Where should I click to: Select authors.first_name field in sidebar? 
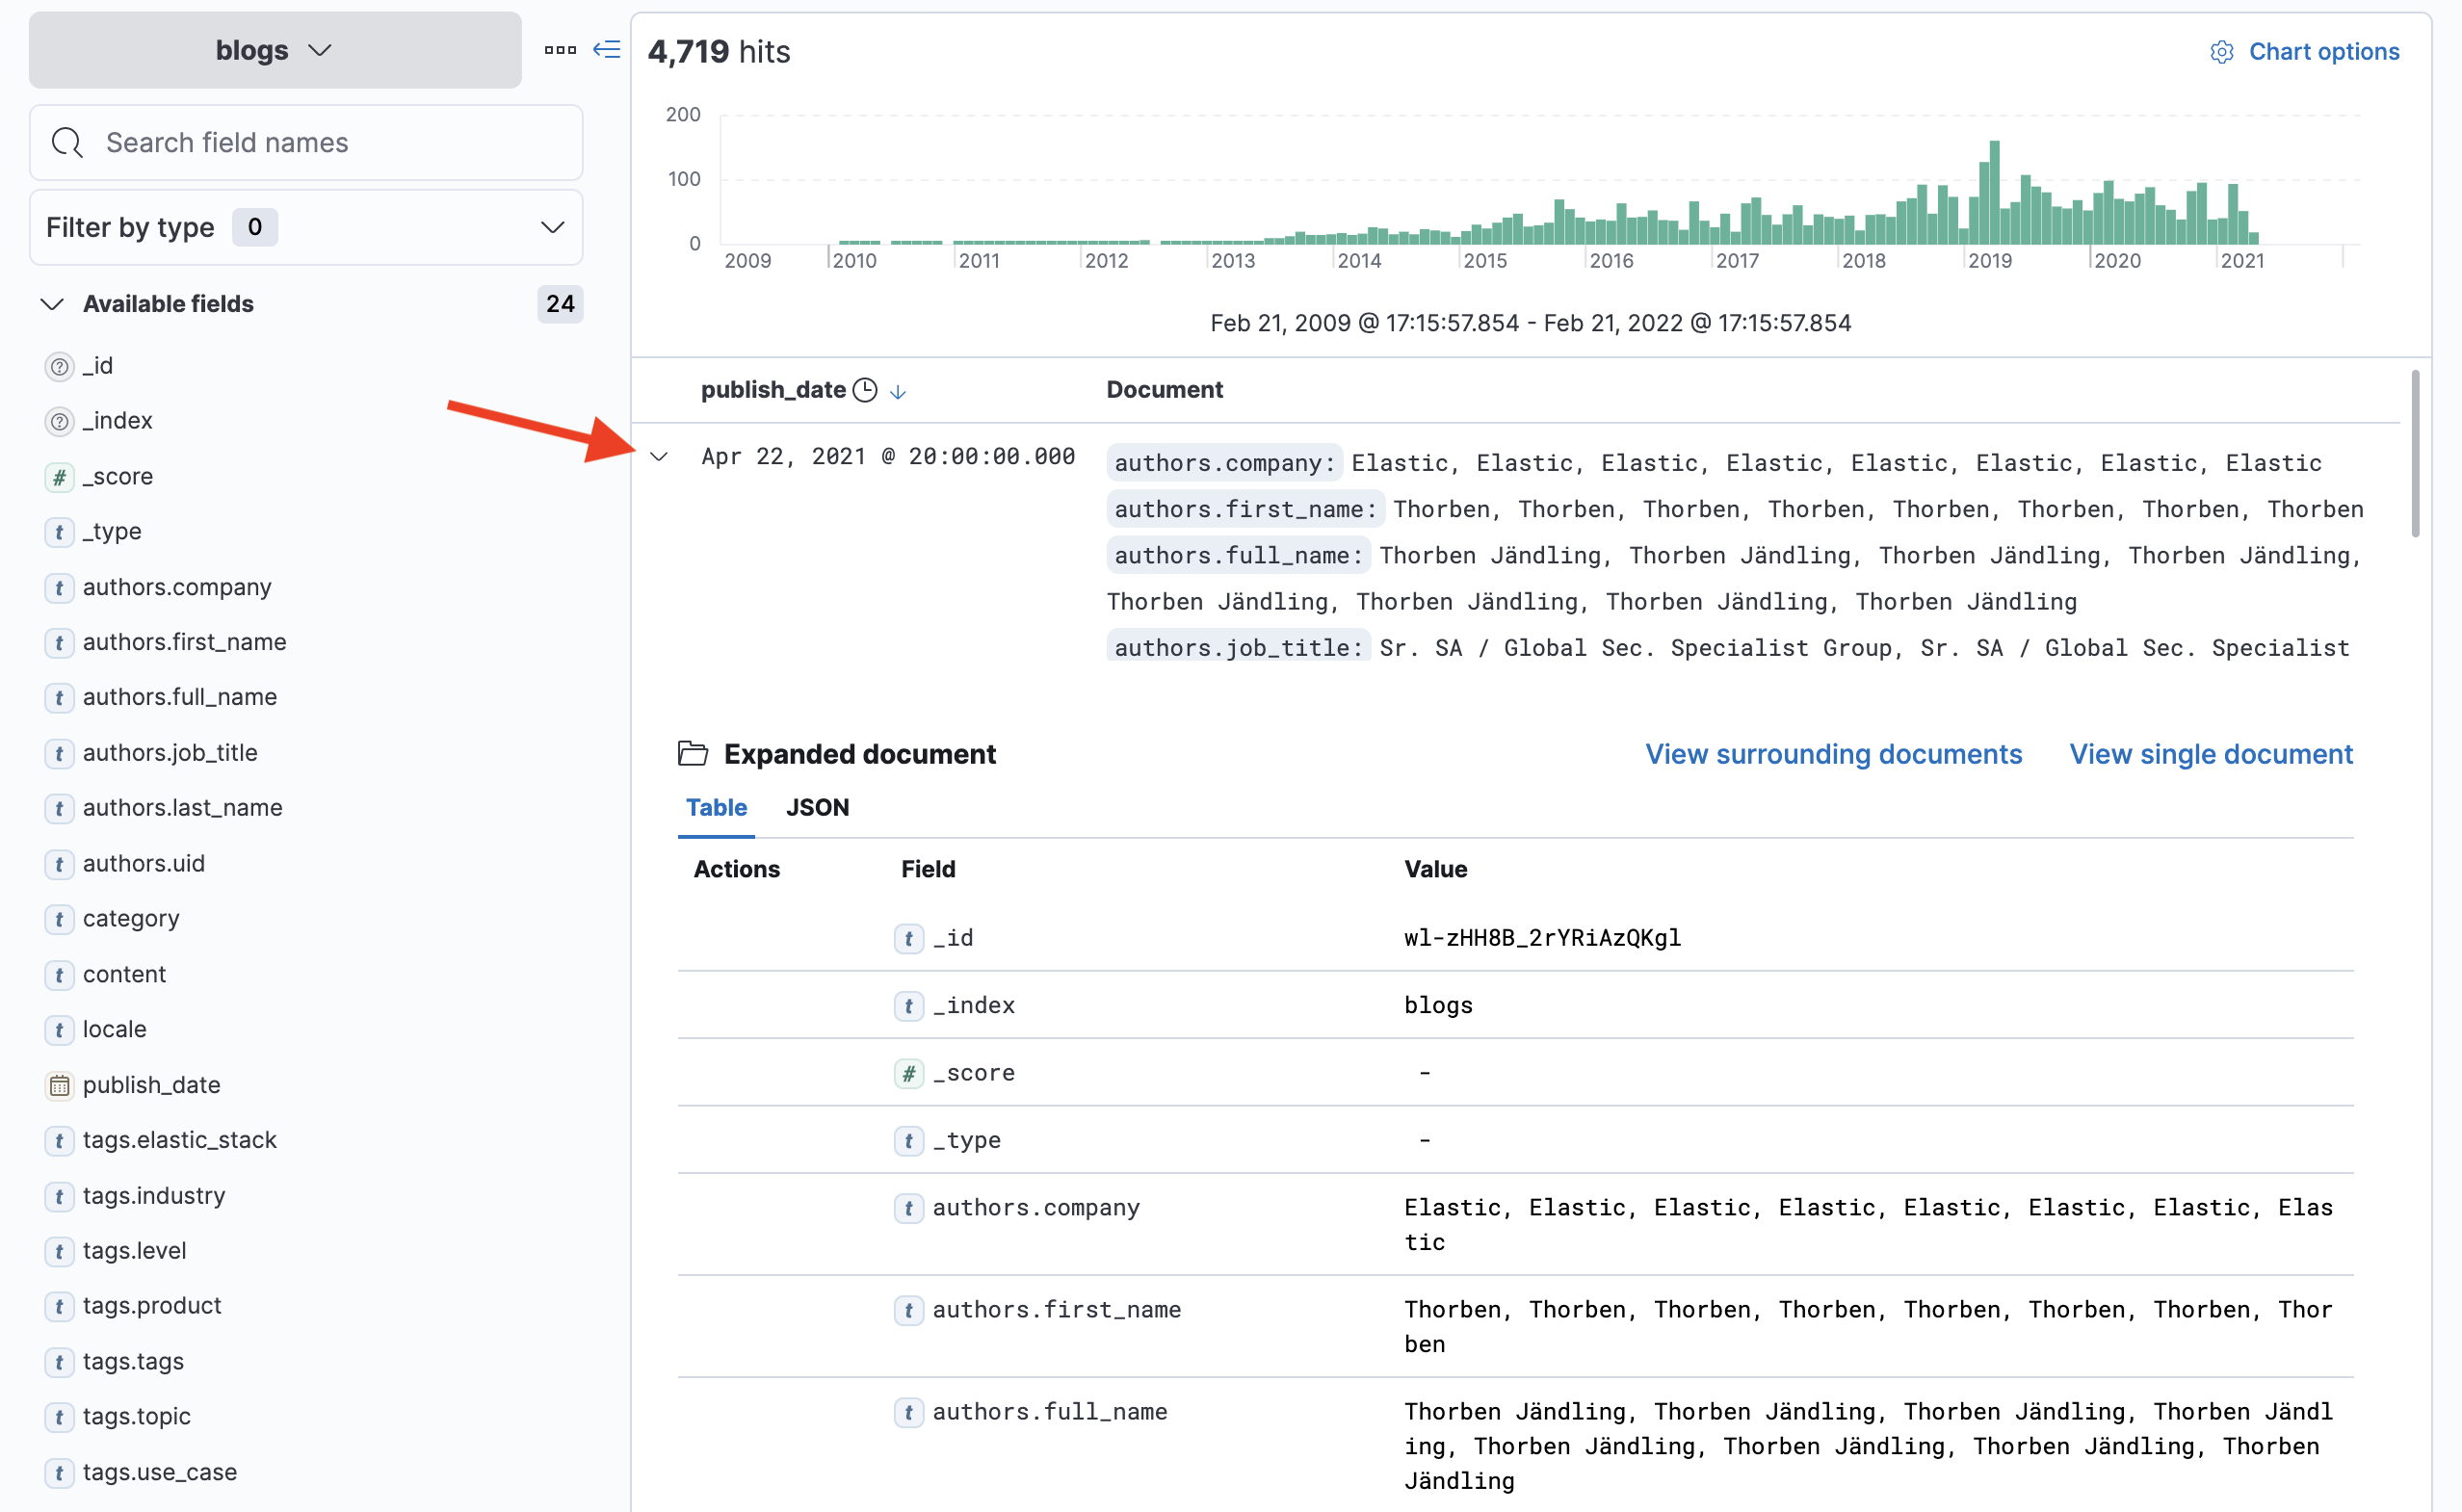(x=185, y=642)
